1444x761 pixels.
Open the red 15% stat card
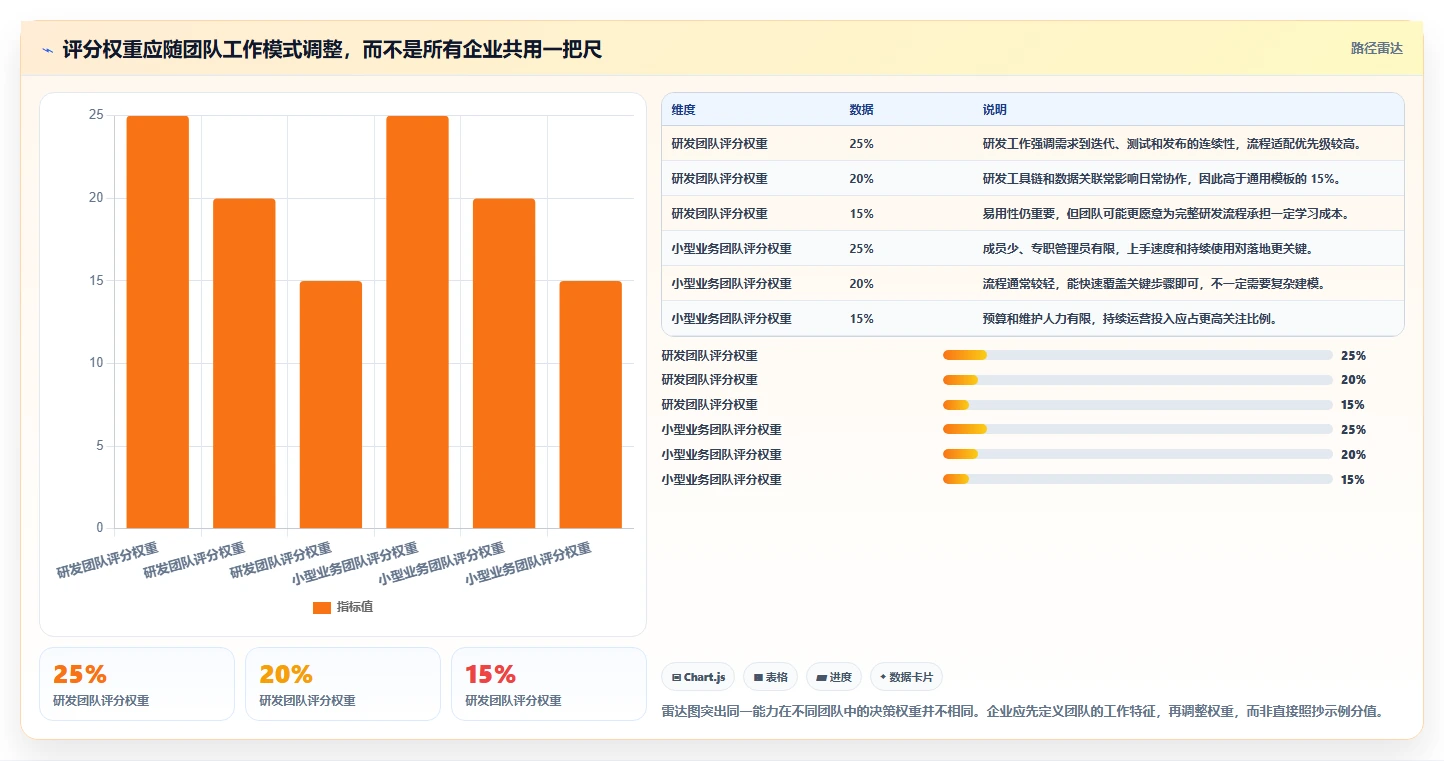pyautogui.click(x=549, y=684)
